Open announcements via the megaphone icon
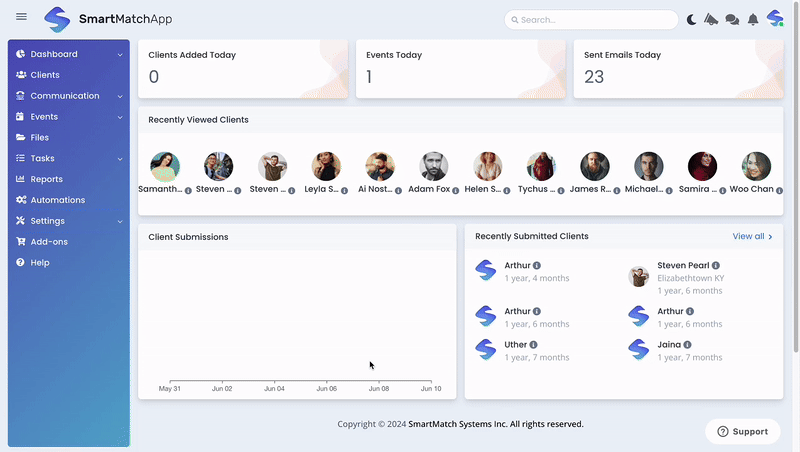800x452 pixels. pos(712,19)
